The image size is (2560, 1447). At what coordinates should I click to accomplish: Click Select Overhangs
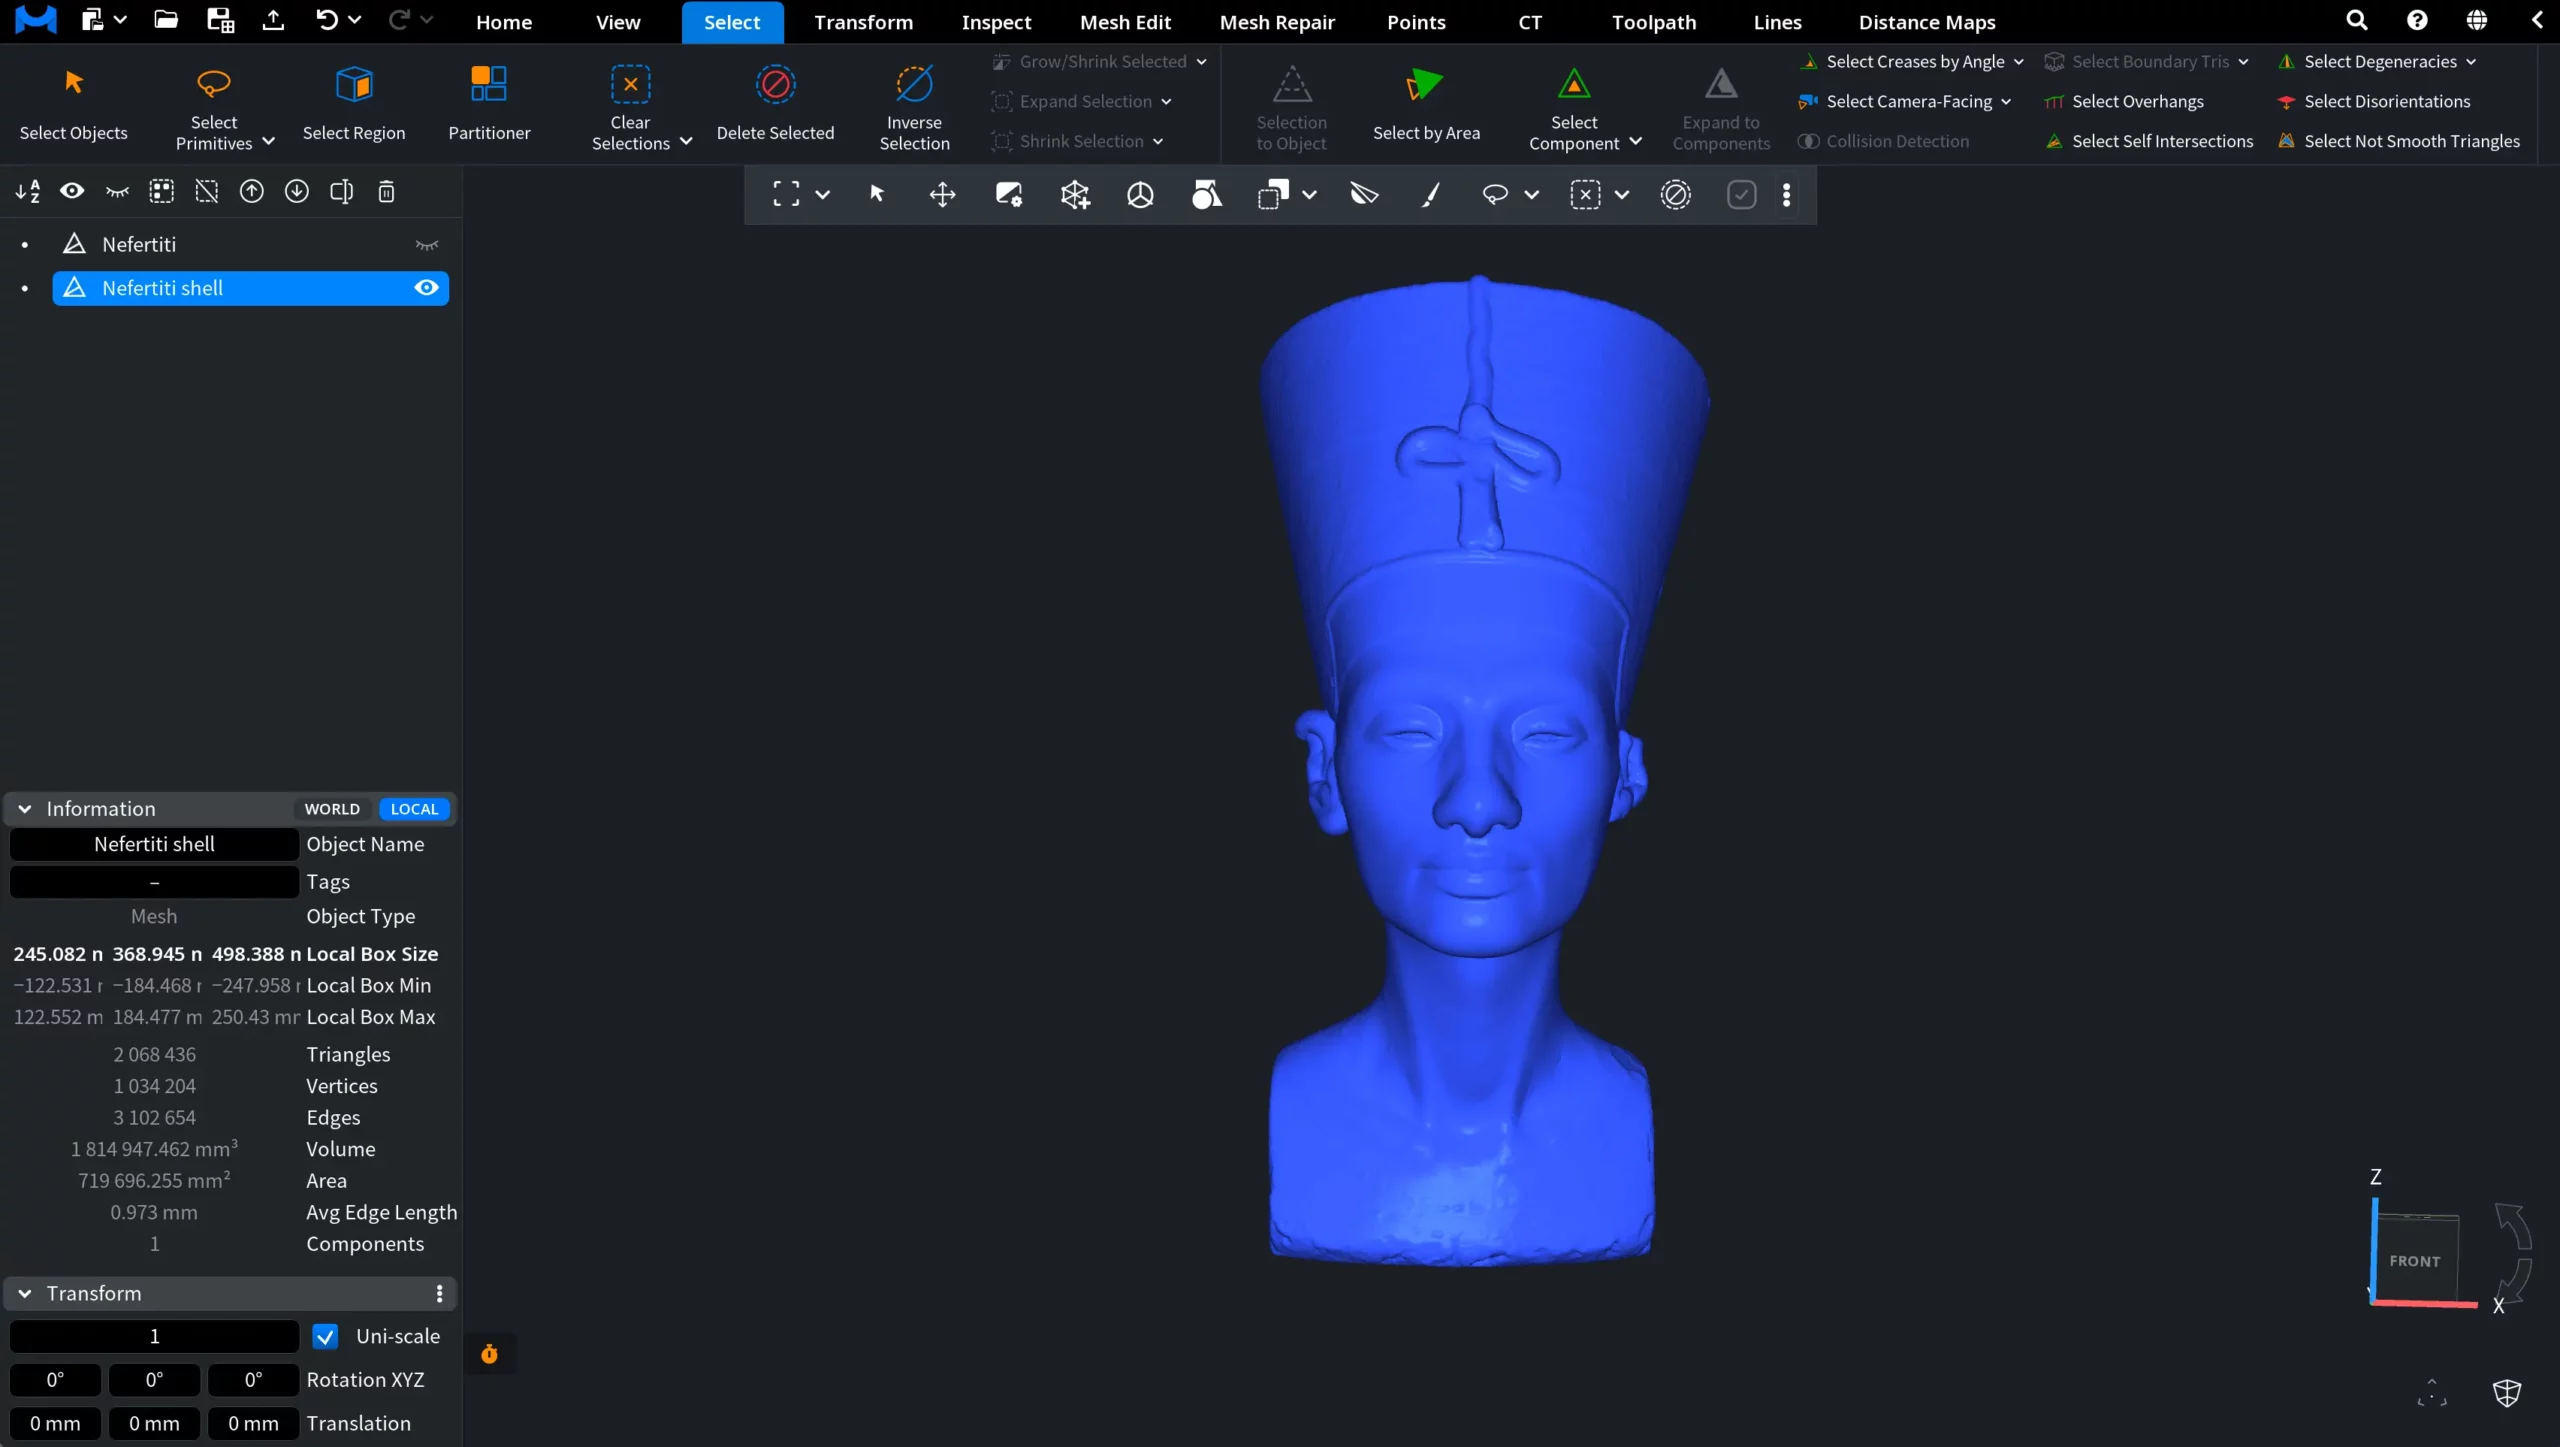2125,101
